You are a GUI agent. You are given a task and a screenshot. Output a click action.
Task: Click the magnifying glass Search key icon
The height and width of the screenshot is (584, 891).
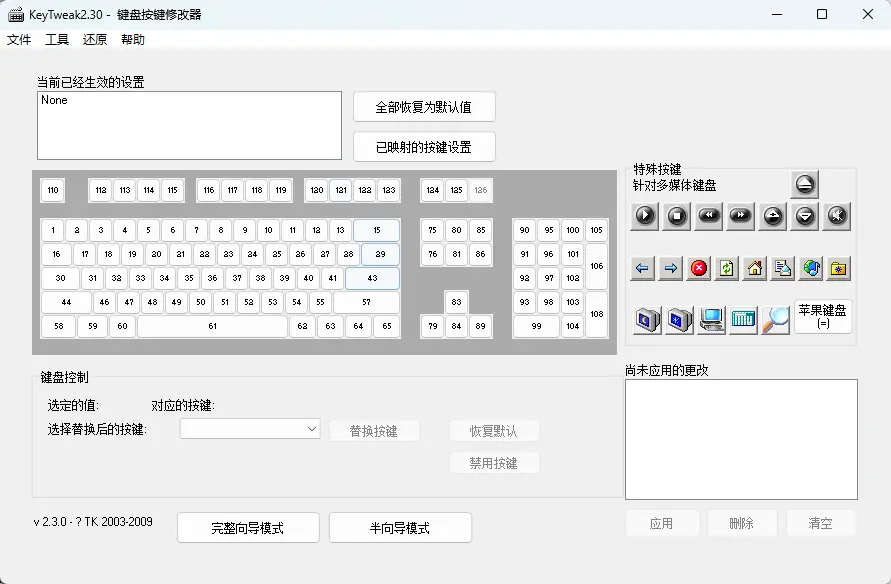pos(776,320)
